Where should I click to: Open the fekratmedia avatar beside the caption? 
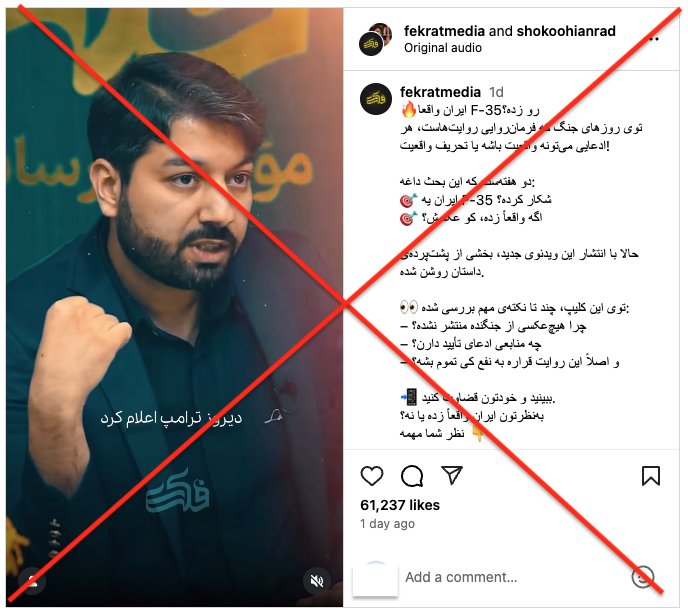click(x=376, y=99)
